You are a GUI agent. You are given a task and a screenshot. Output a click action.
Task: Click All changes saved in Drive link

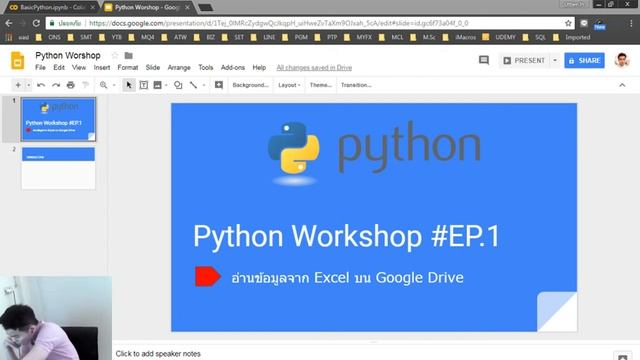point(314,67)
